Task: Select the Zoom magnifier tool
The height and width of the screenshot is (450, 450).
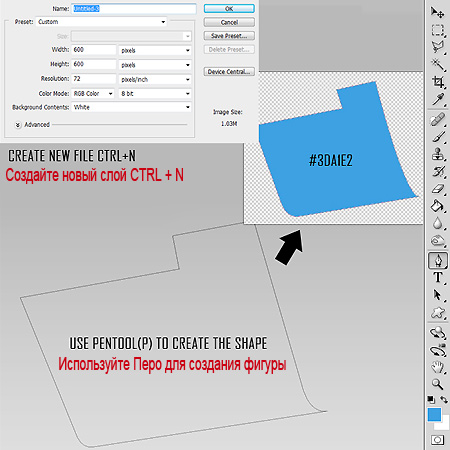Action: [x=438, y=384]
